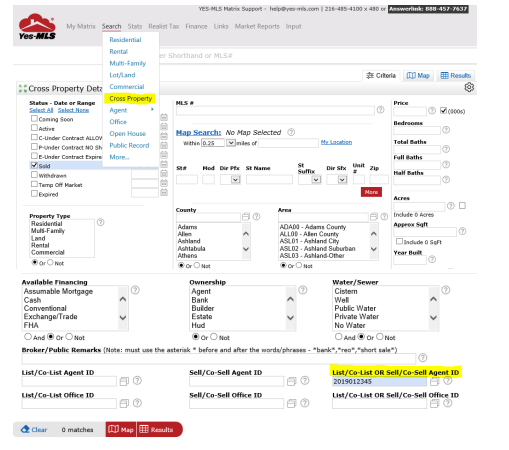Click the Select All status link
This screenshot has height=450, width=509.
[41, 110]
